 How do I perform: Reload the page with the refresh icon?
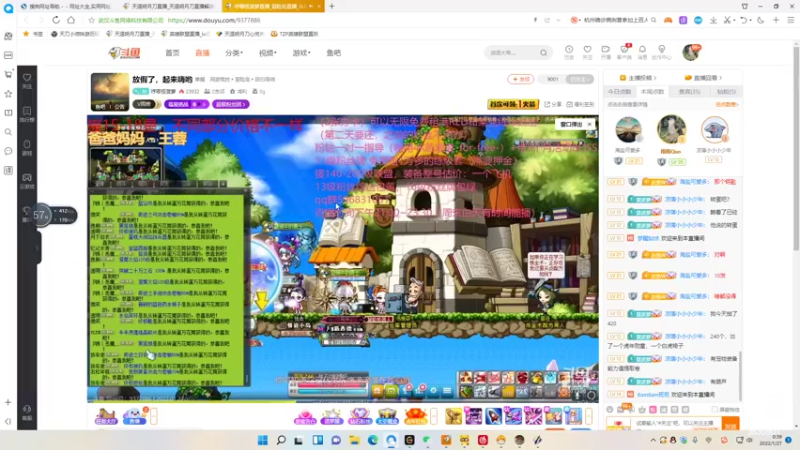click(x=56, y=20)
